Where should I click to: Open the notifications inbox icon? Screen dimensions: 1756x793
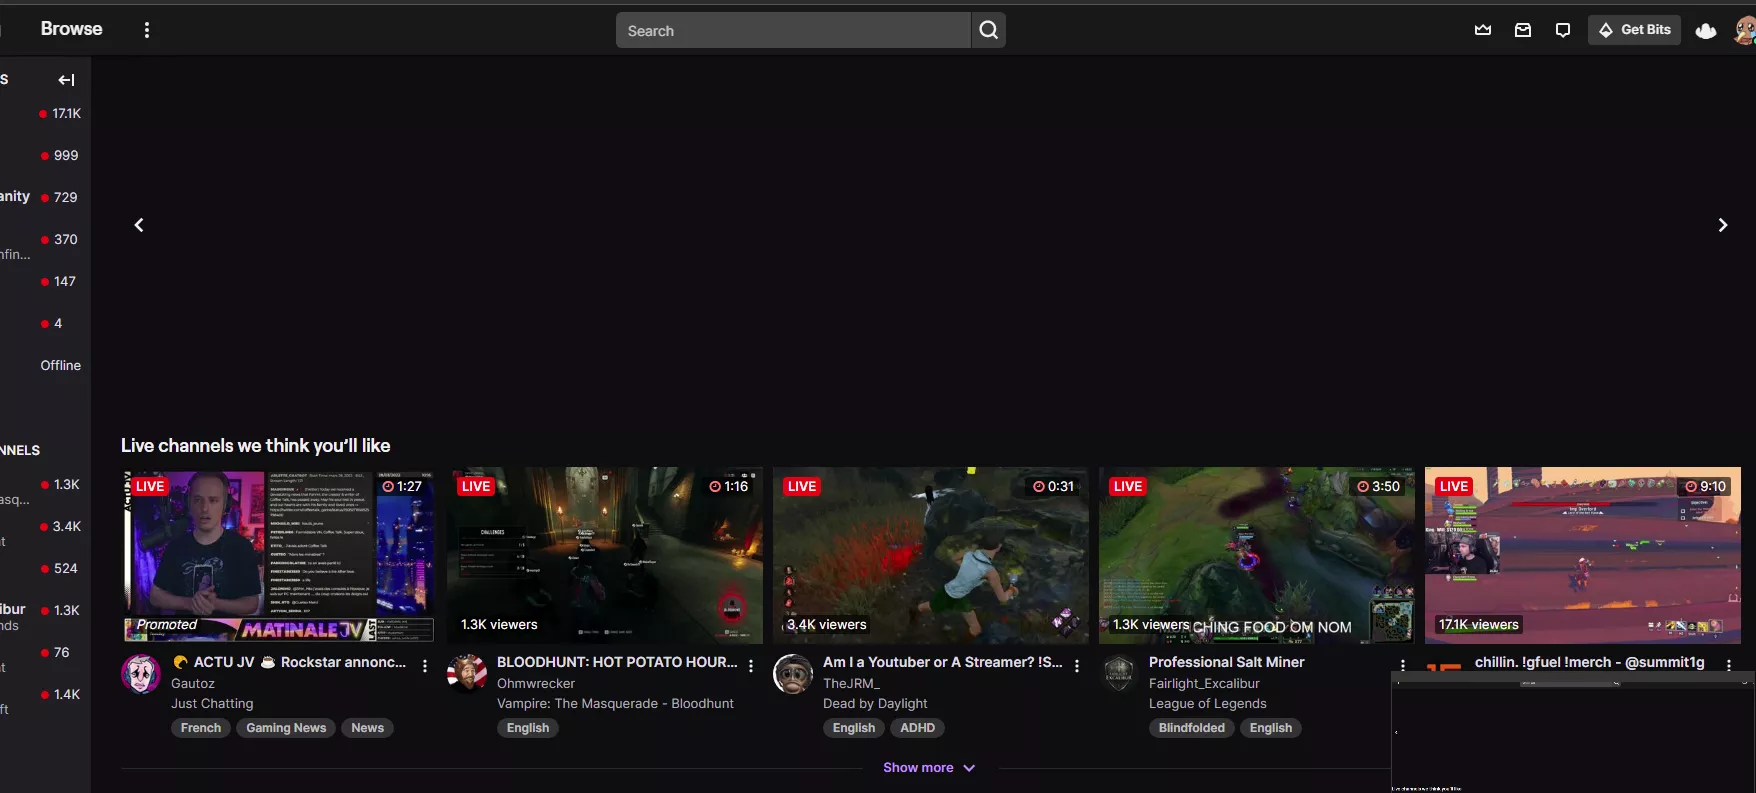(1523, 30)
